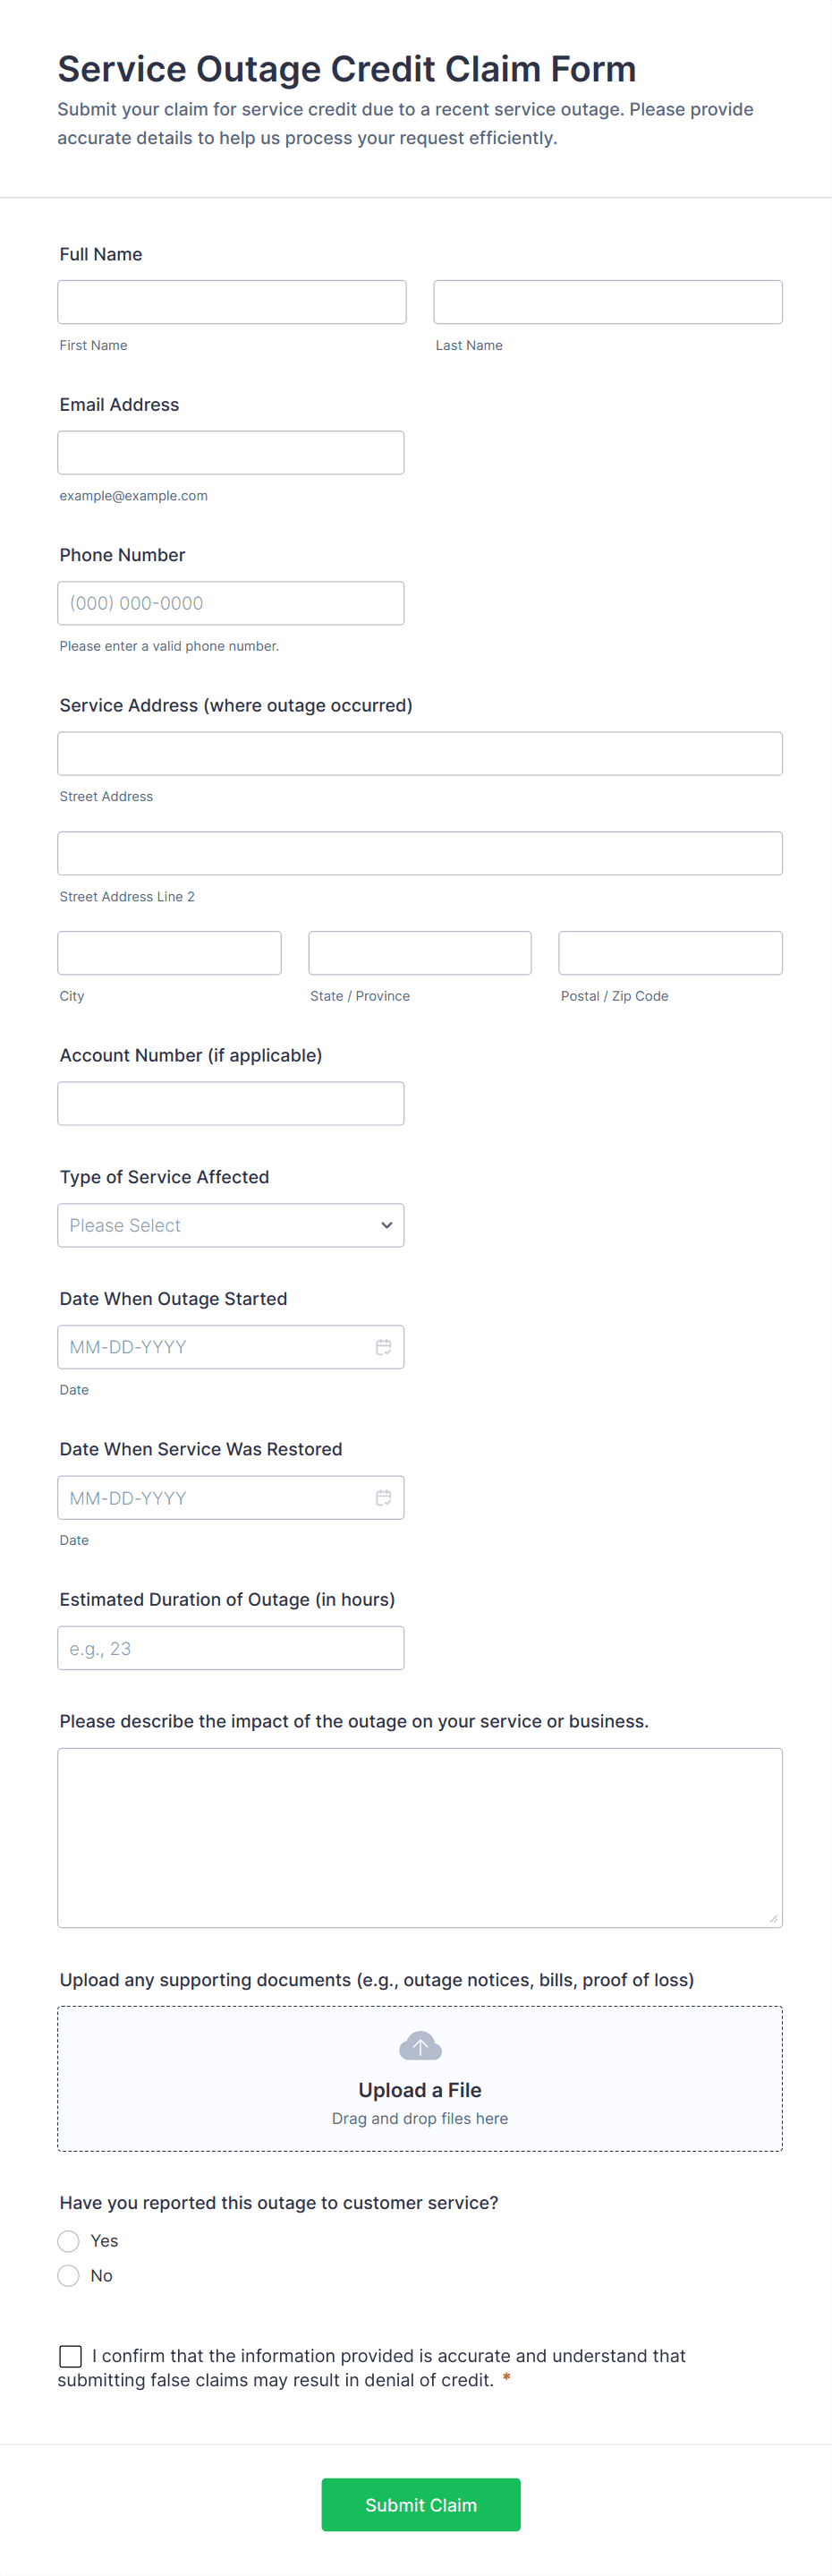Open the Type of Service Affected dropdown
The height and width of the screenshot is (2576, 832).
pyautogui.click(x=231, y=1225)
